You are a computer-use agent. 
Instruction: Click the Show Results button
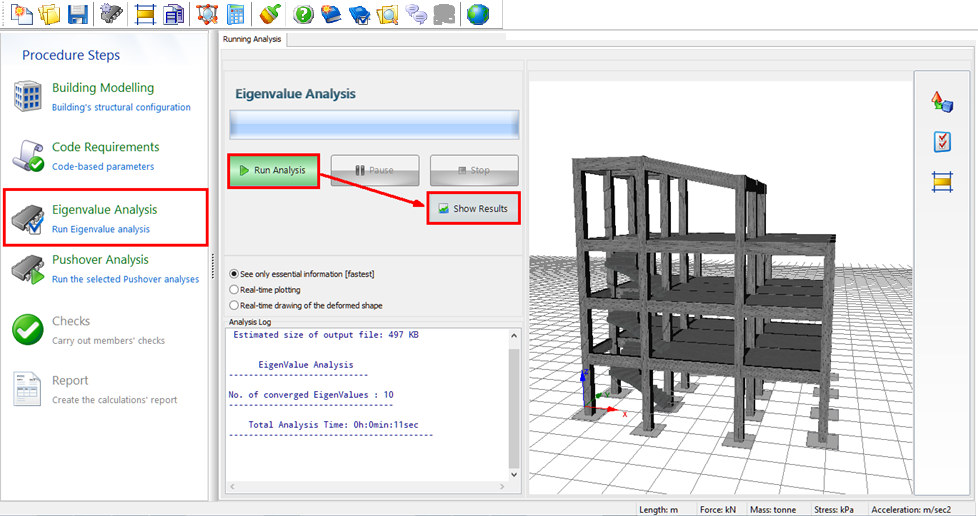click(x=473, y=208)
